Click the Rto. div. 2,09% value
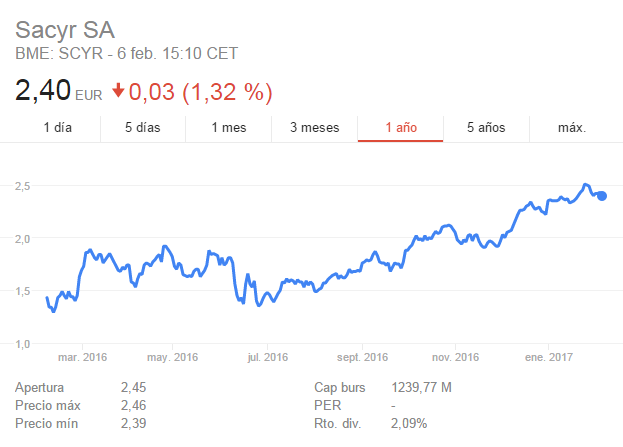The height and width of the screenshot is (447, 623). point(411,424)
